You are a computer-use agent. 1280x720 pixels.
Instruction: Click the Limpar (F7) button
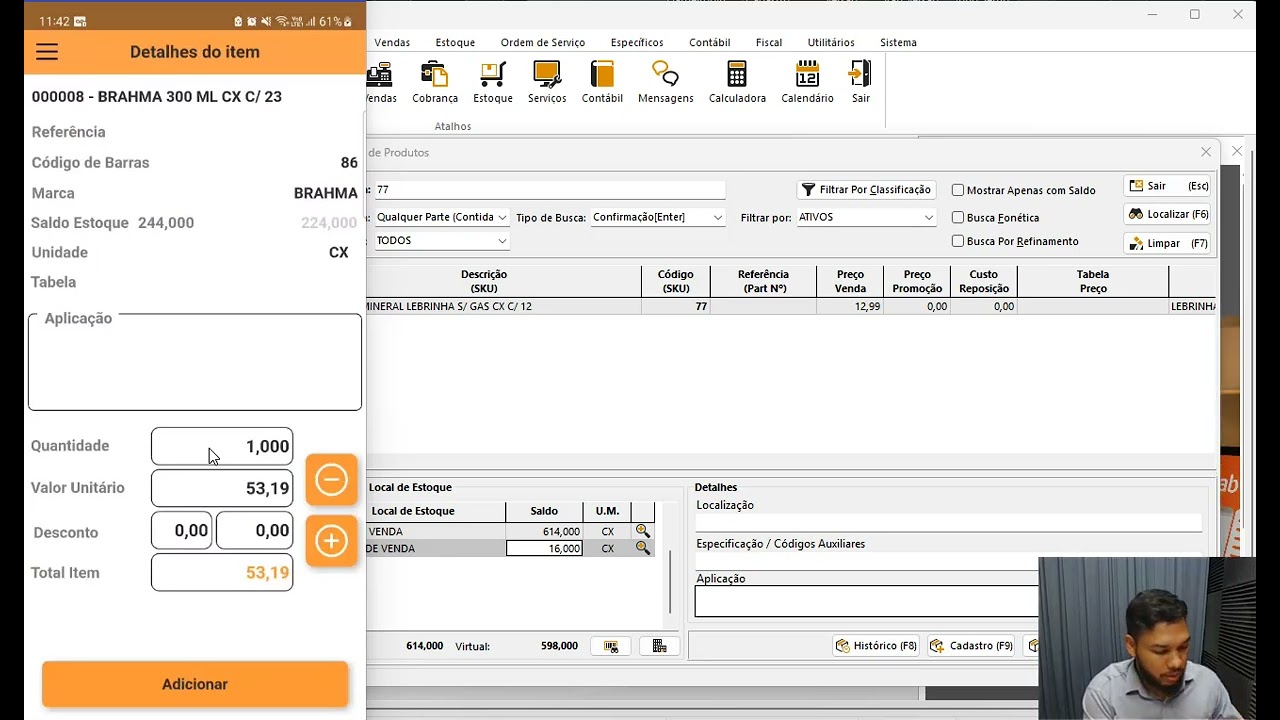[x=1168, y=243]
